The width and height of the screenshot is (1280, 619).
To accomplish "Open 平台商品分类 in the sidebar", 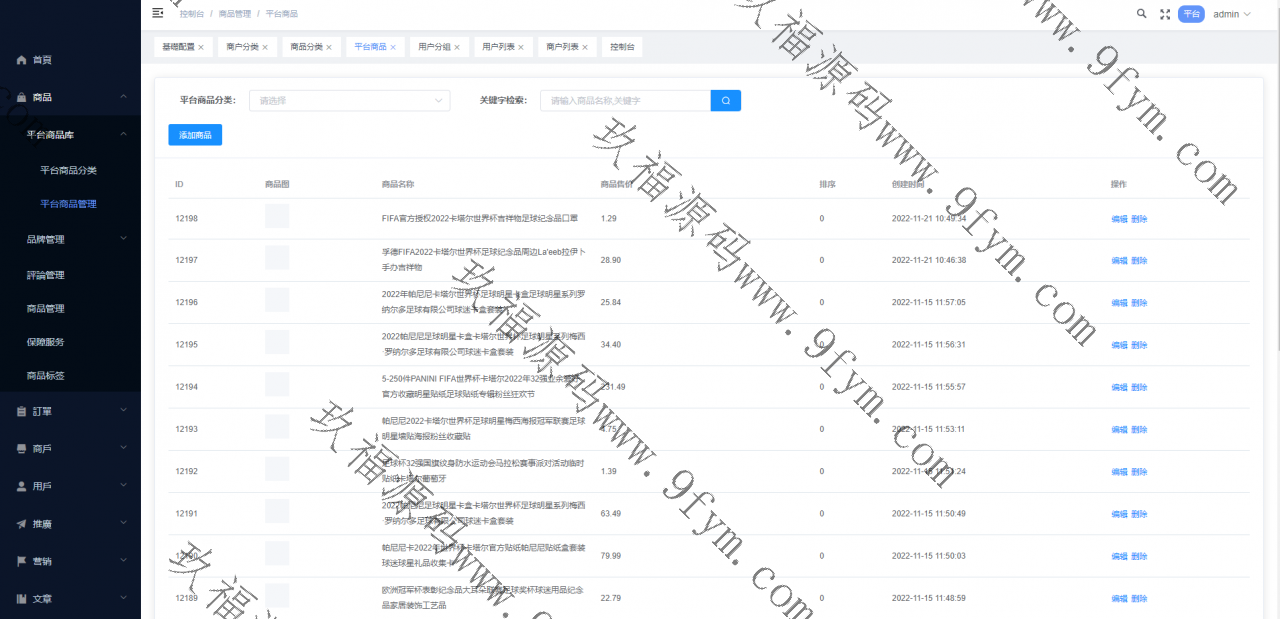I will click(x=68, y=170).
